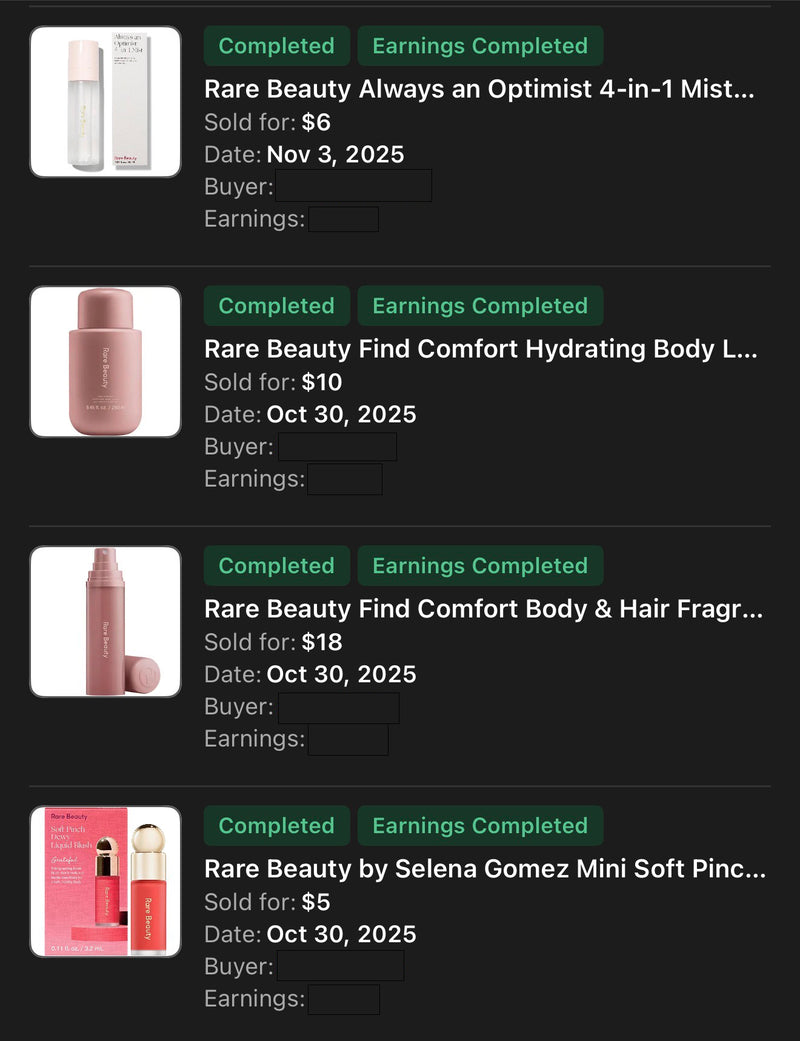Open the Find Comfort Body & Hair listing title
The image size is (800, 1041).
483,609
